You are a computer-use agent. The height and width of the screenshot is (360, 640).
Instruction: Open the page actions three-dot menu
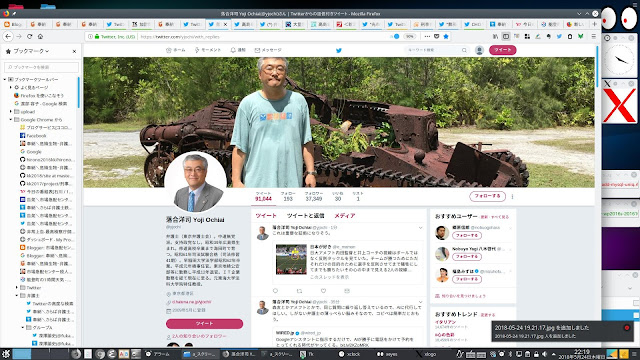tap(427, 36)
